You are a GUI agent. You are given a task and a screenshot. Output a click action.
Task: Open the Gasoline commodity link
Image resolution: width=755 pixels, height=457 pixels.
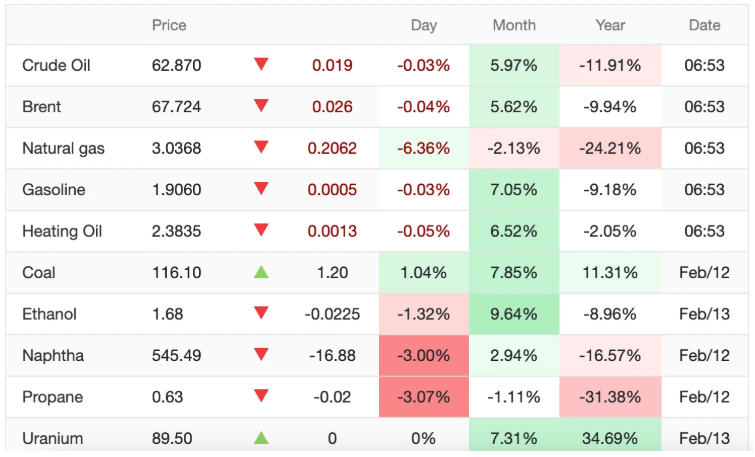click(54, 190)
